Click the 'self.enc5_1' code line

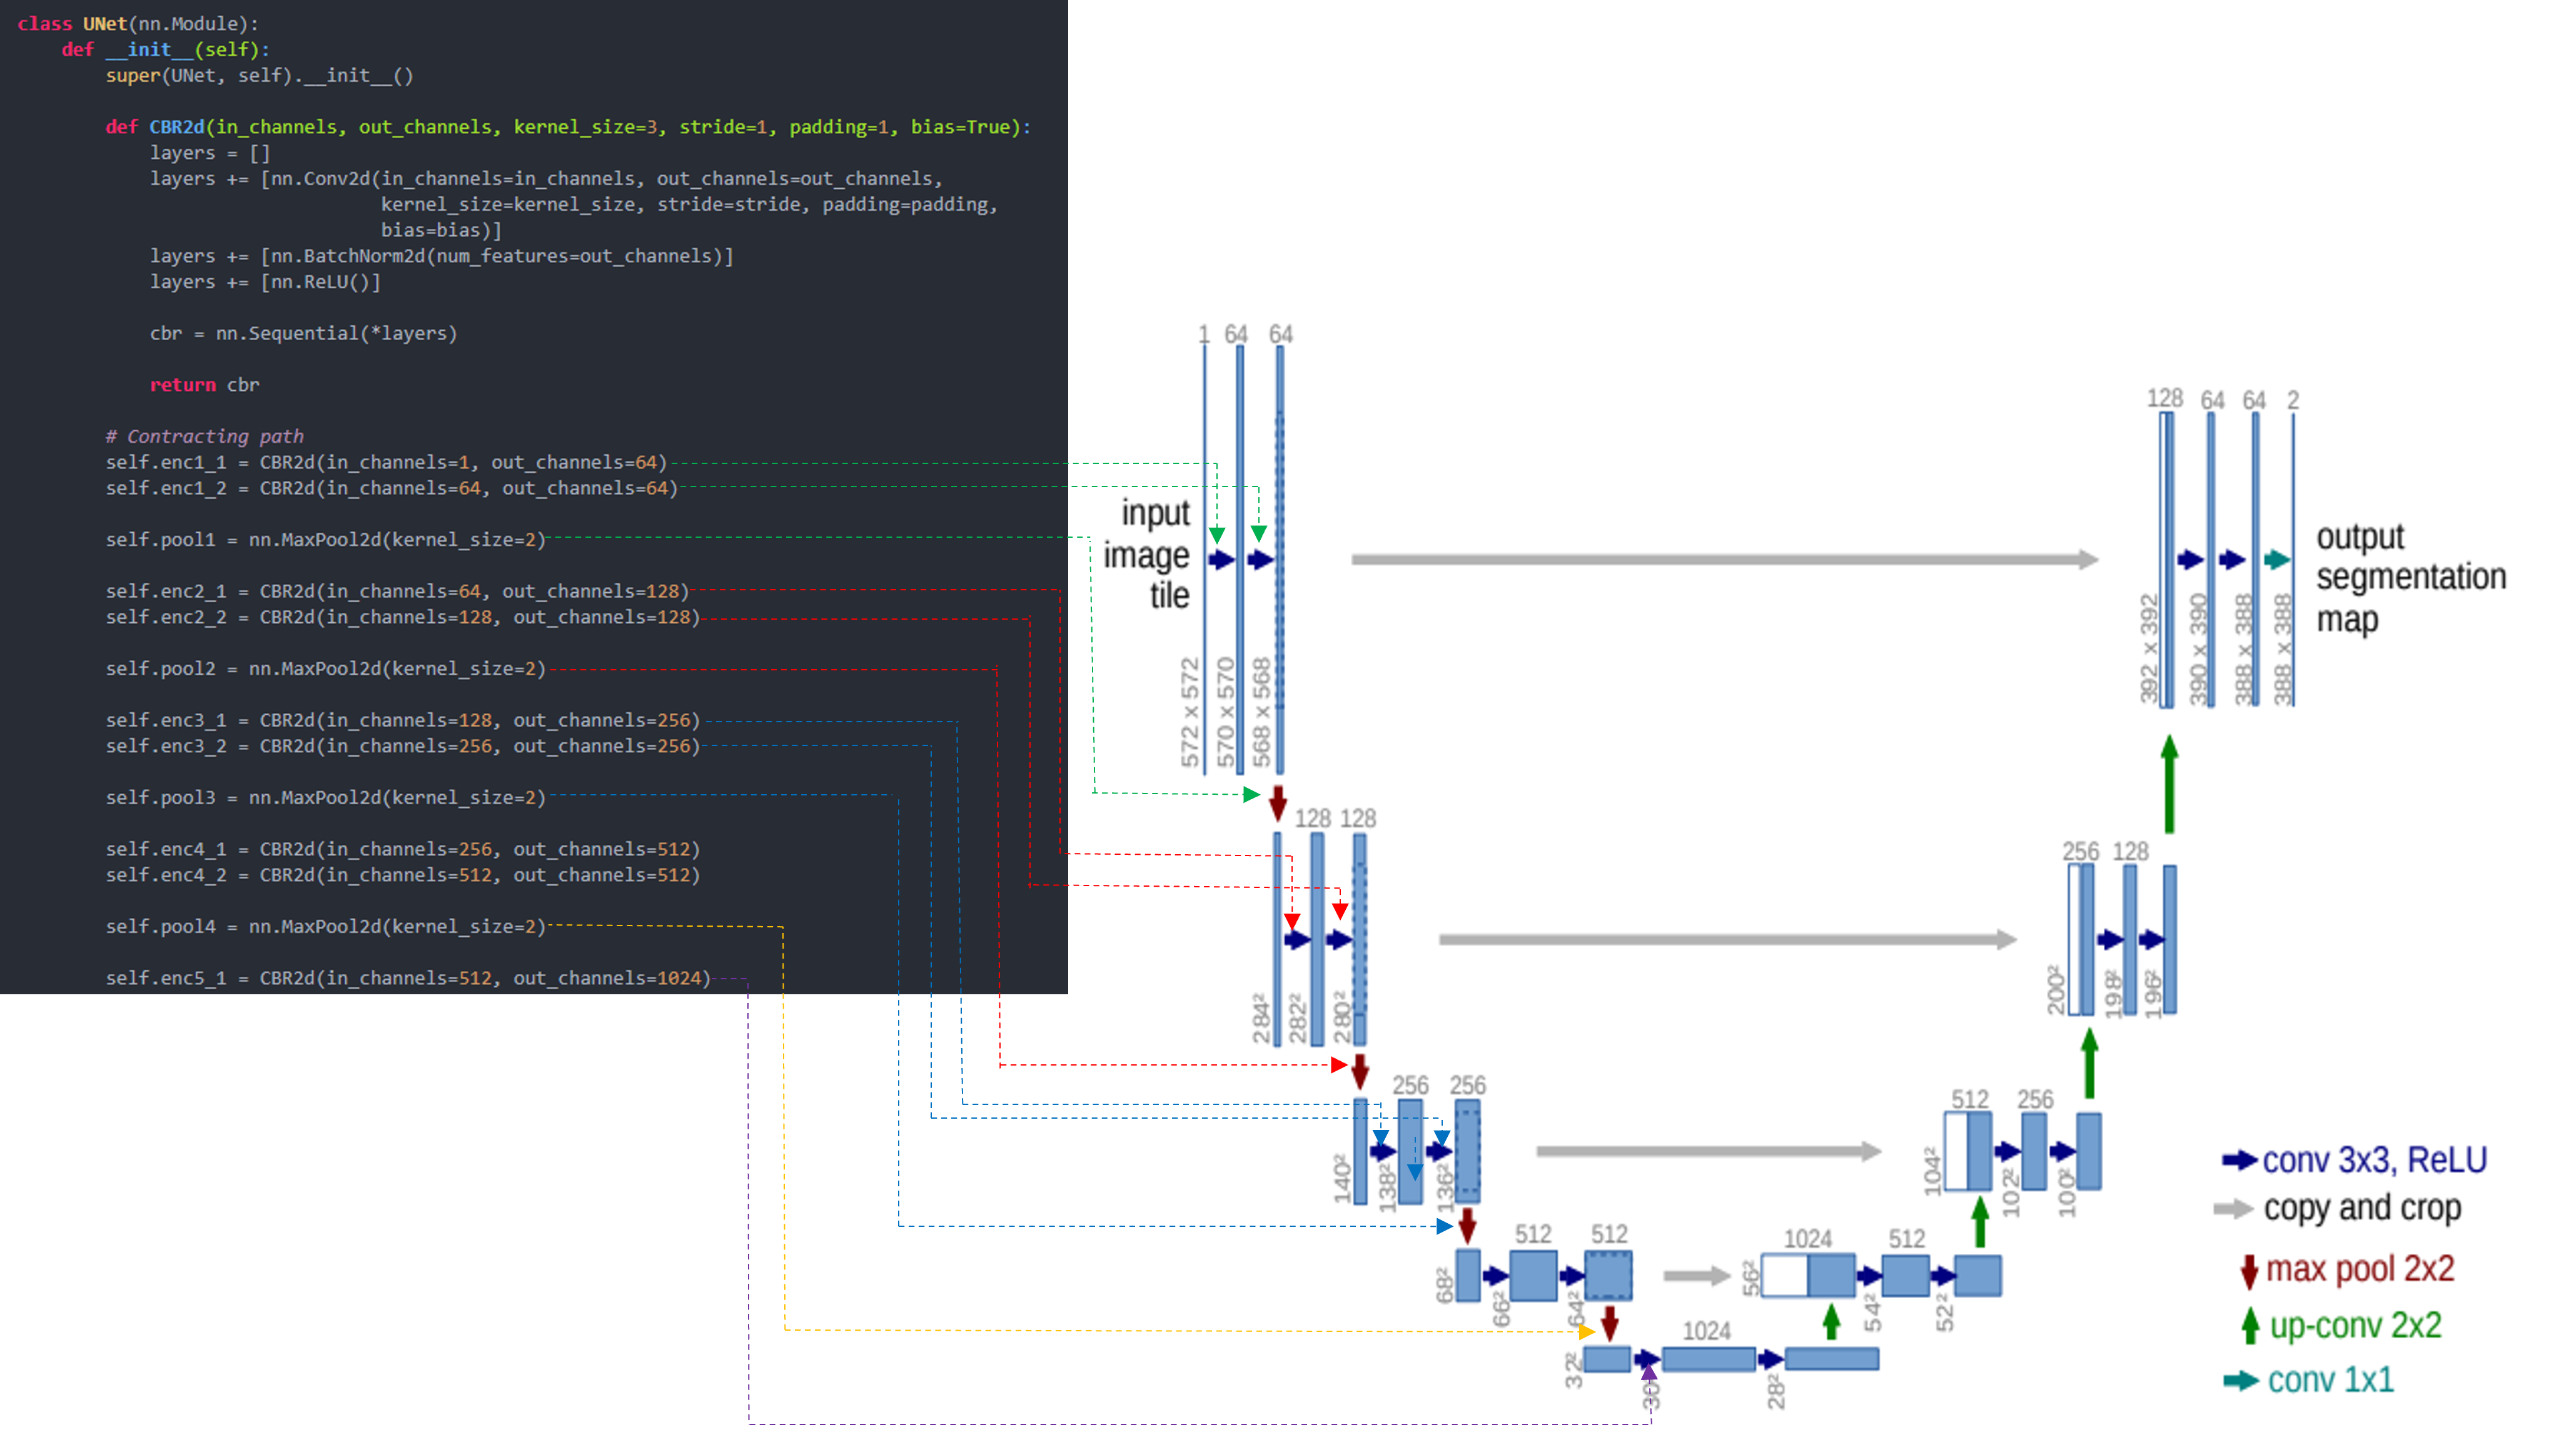[407, 978]
